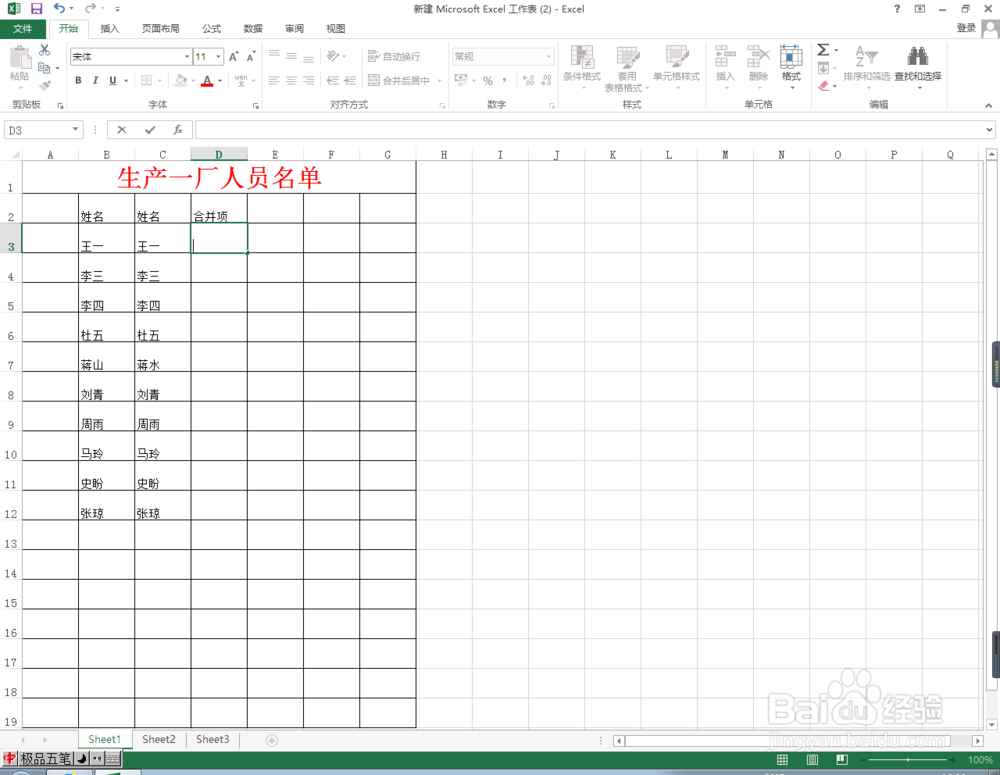The width and height of the screenshot is (1000, 775).
Task: Open the font size dropdown
Action: [218, 57]
